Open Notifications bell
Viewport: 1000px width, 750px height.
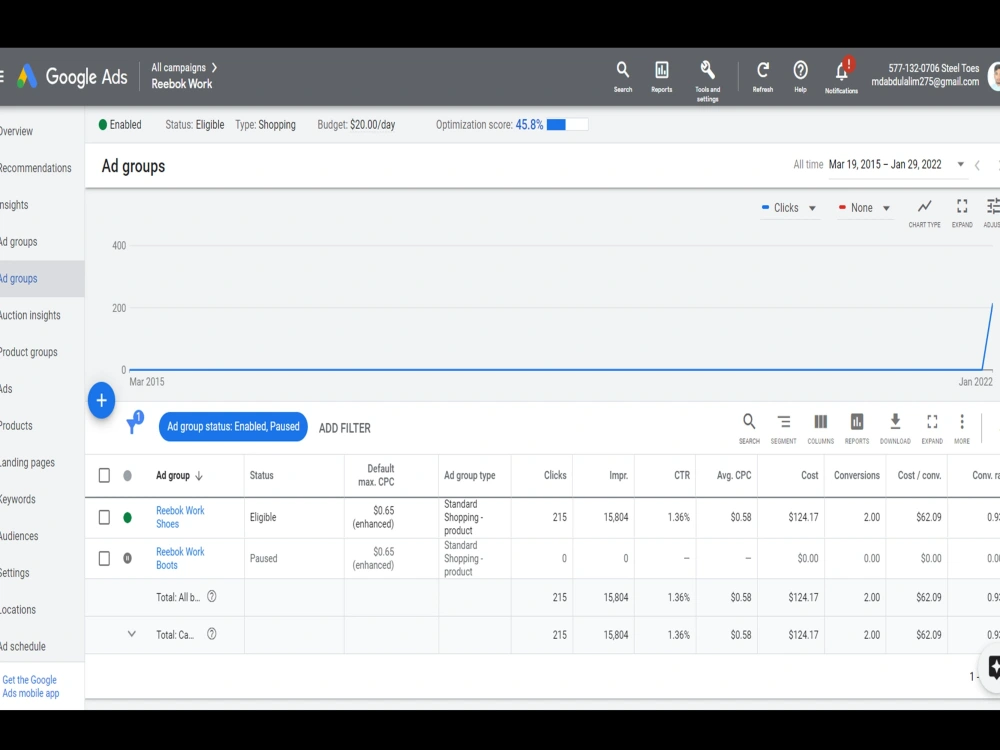click(841, 77)
